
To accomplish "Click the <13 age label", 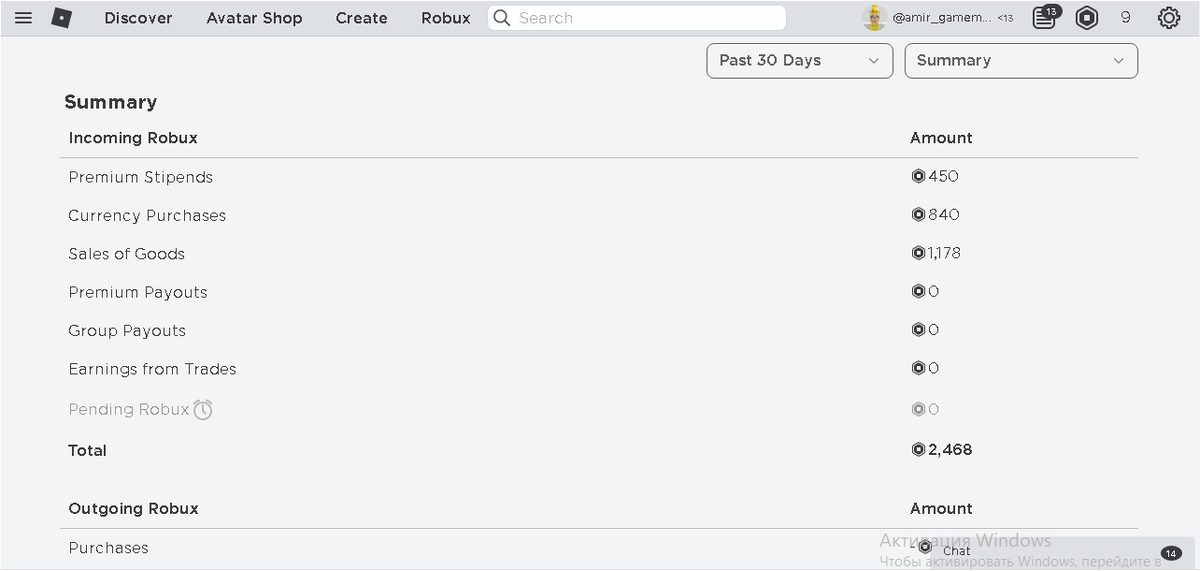I will [1005, 18].
